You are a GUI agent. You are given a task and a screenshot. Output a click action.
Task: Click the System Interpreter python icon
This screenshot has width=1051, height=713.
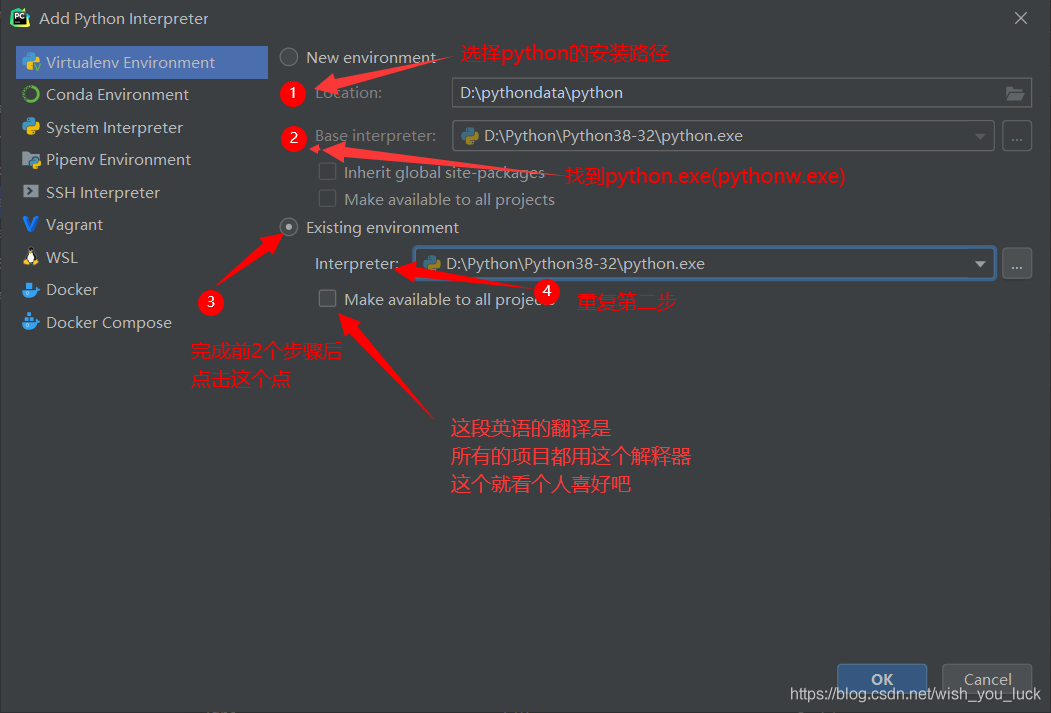pyautogui.click(x=31, y=127)
